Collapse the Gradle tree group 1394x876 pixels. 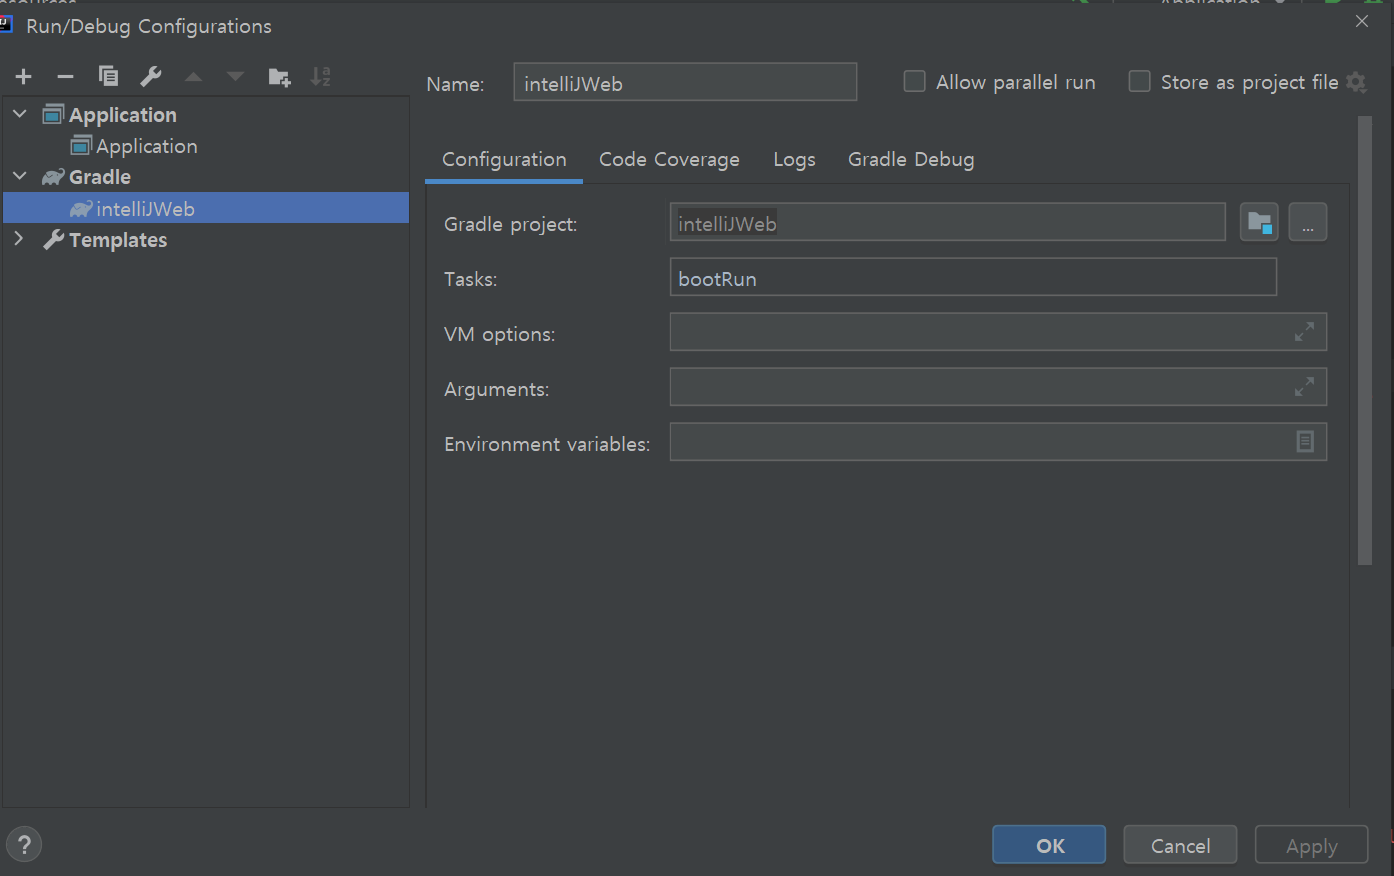tap(20, 176)
